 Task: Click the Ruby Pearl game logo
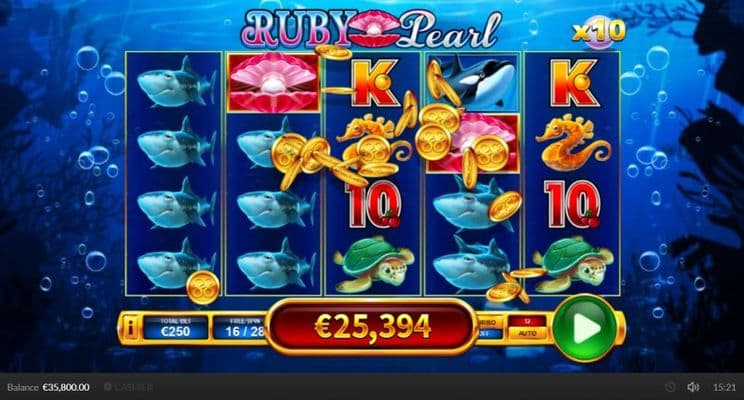[372, 29]
